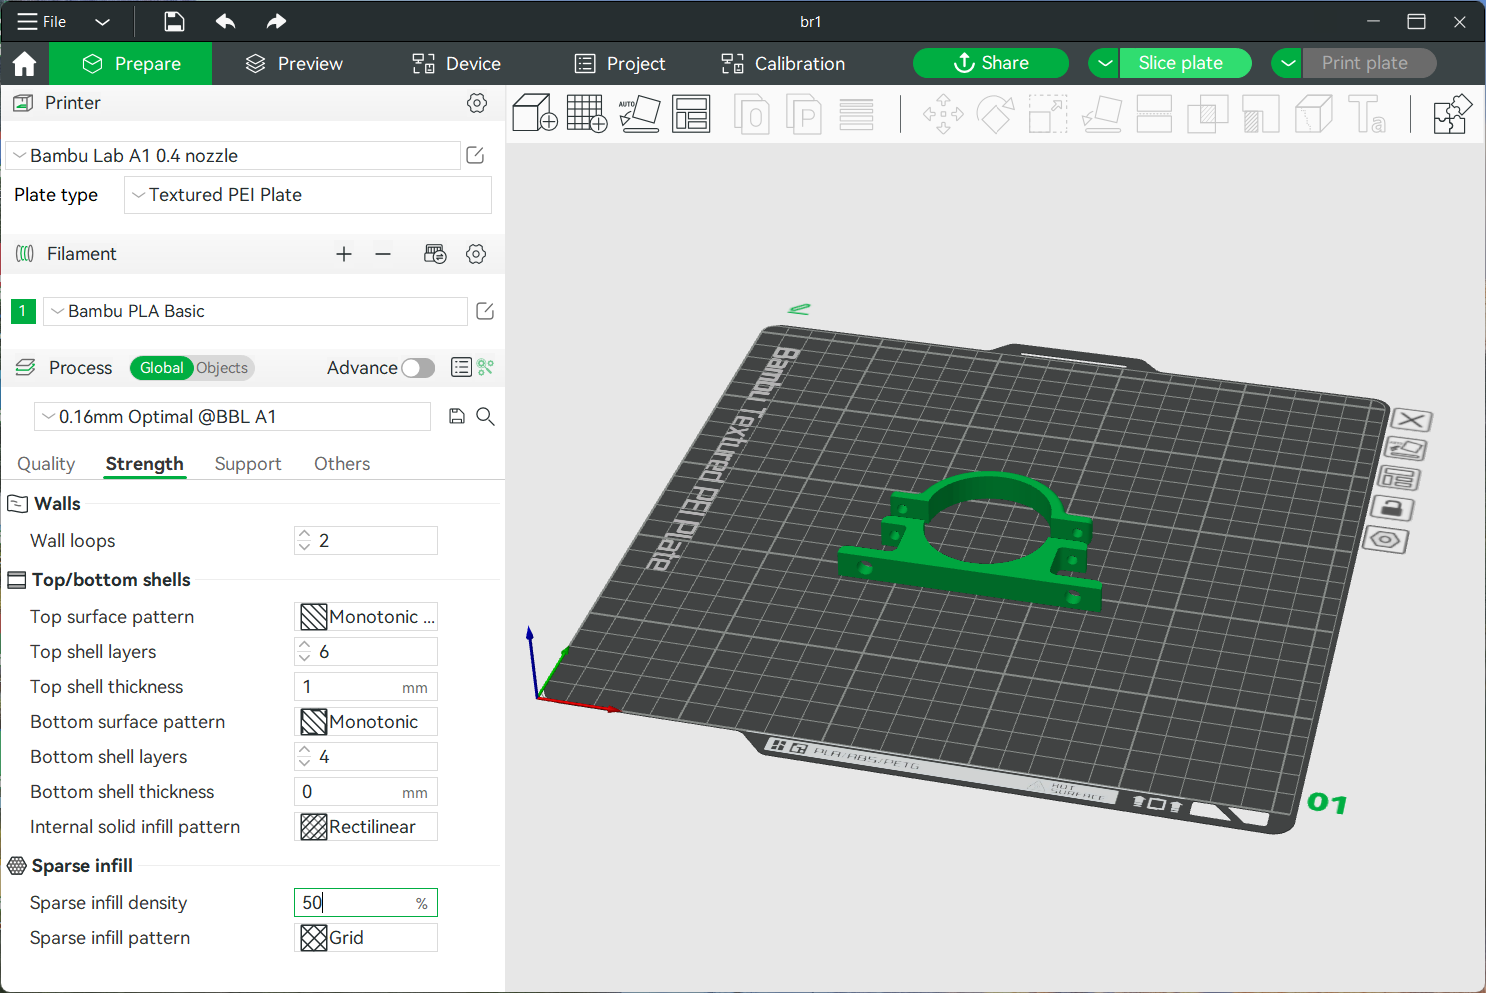
Task: Click the Add model cube icon
Action: pos(535,113)
